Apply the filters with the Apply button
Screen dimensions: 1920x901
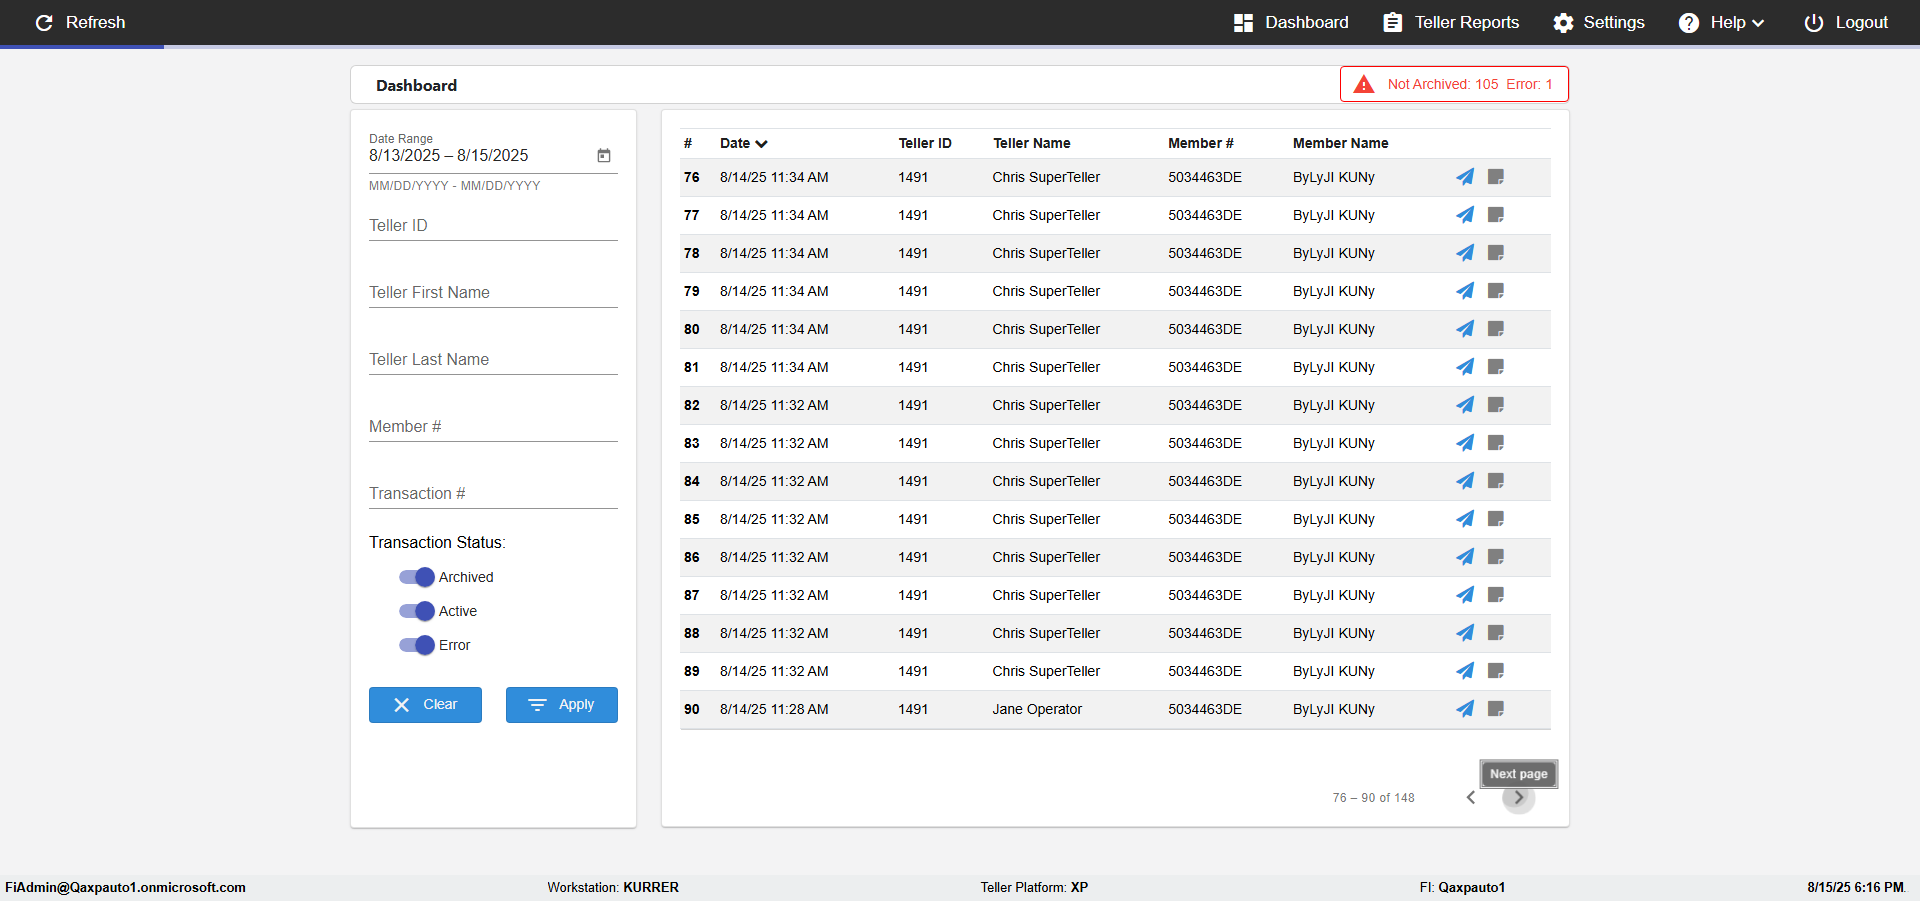click(562, 705)
